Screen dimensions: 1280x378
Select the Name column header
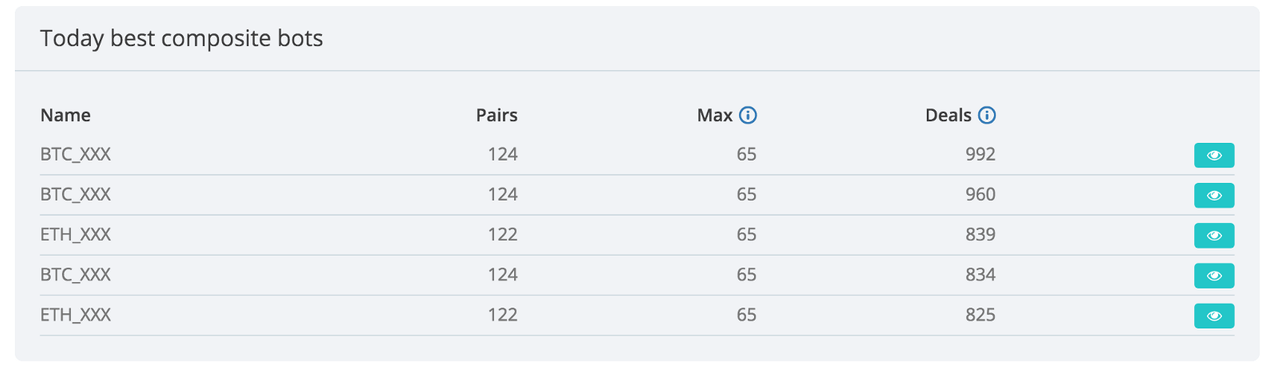65,115
